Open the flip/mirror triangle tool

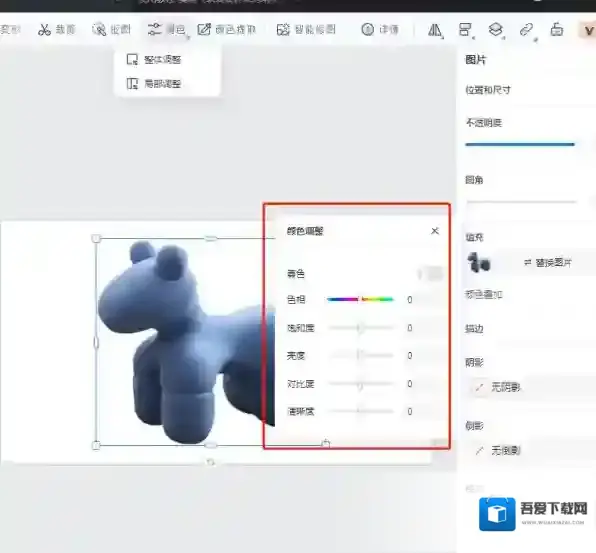[x=435, y=30]
